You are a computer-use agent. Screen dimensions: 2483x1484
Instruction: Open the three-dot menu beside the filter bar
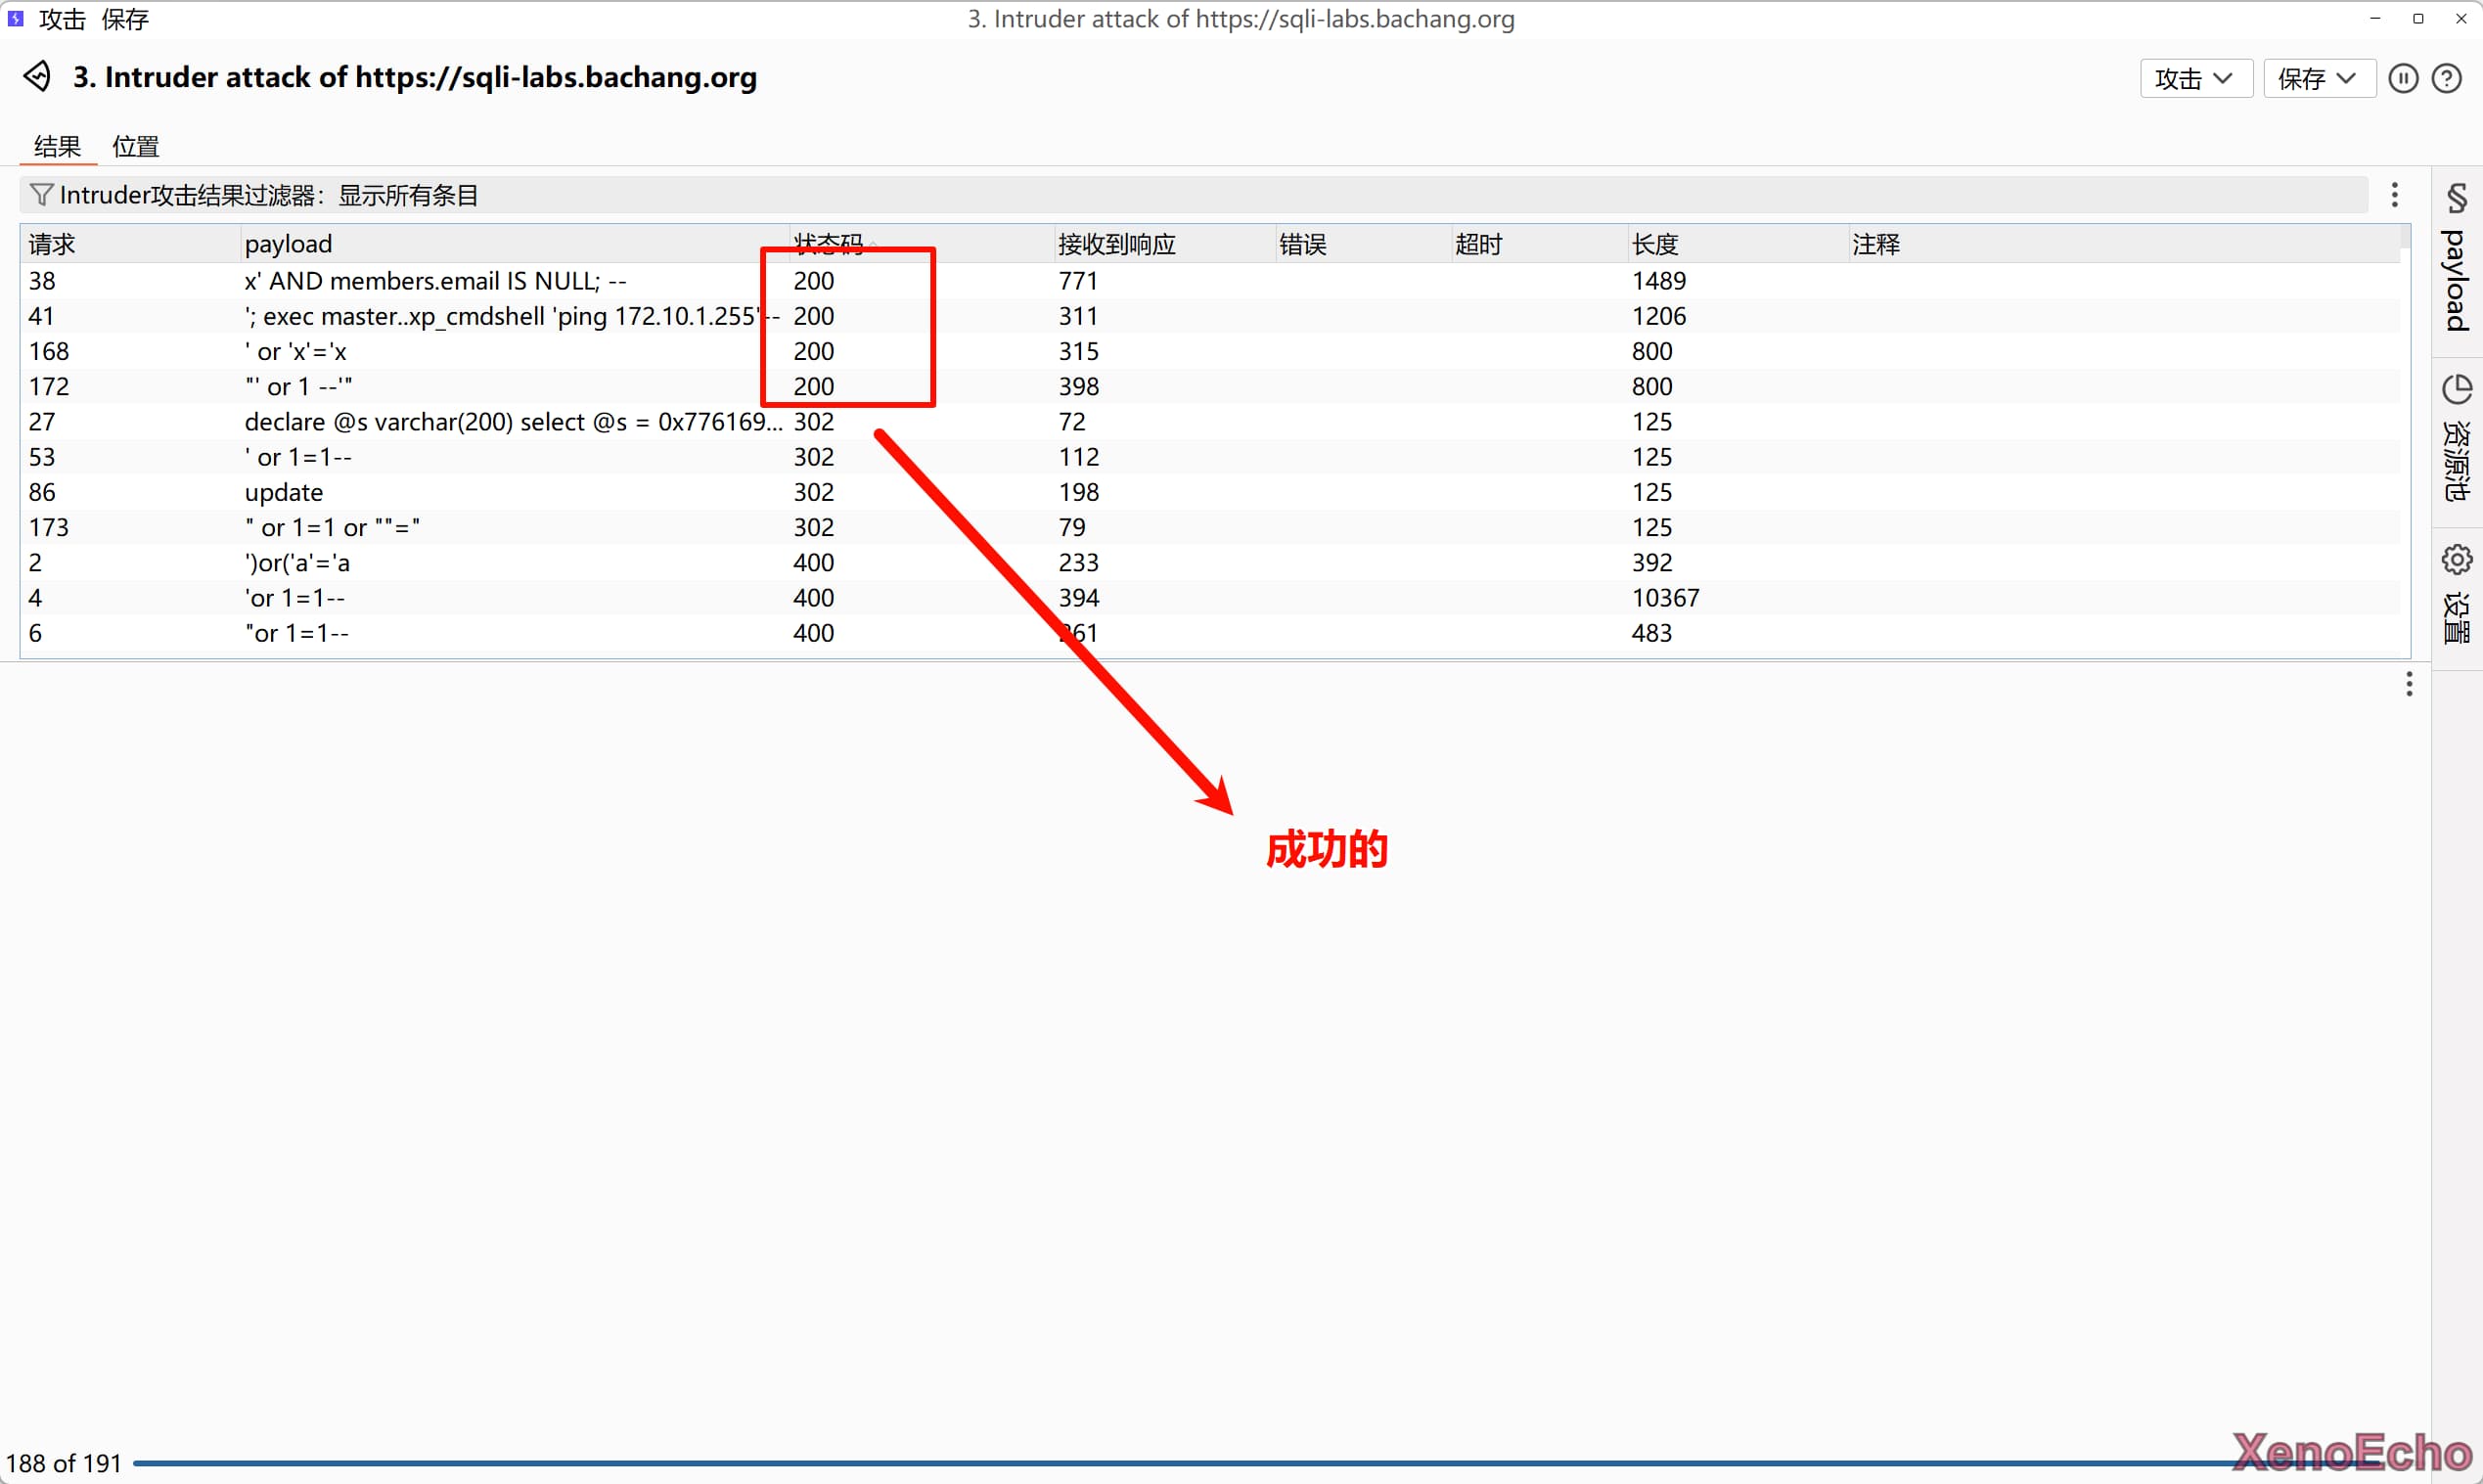[x=2394, y=194]
